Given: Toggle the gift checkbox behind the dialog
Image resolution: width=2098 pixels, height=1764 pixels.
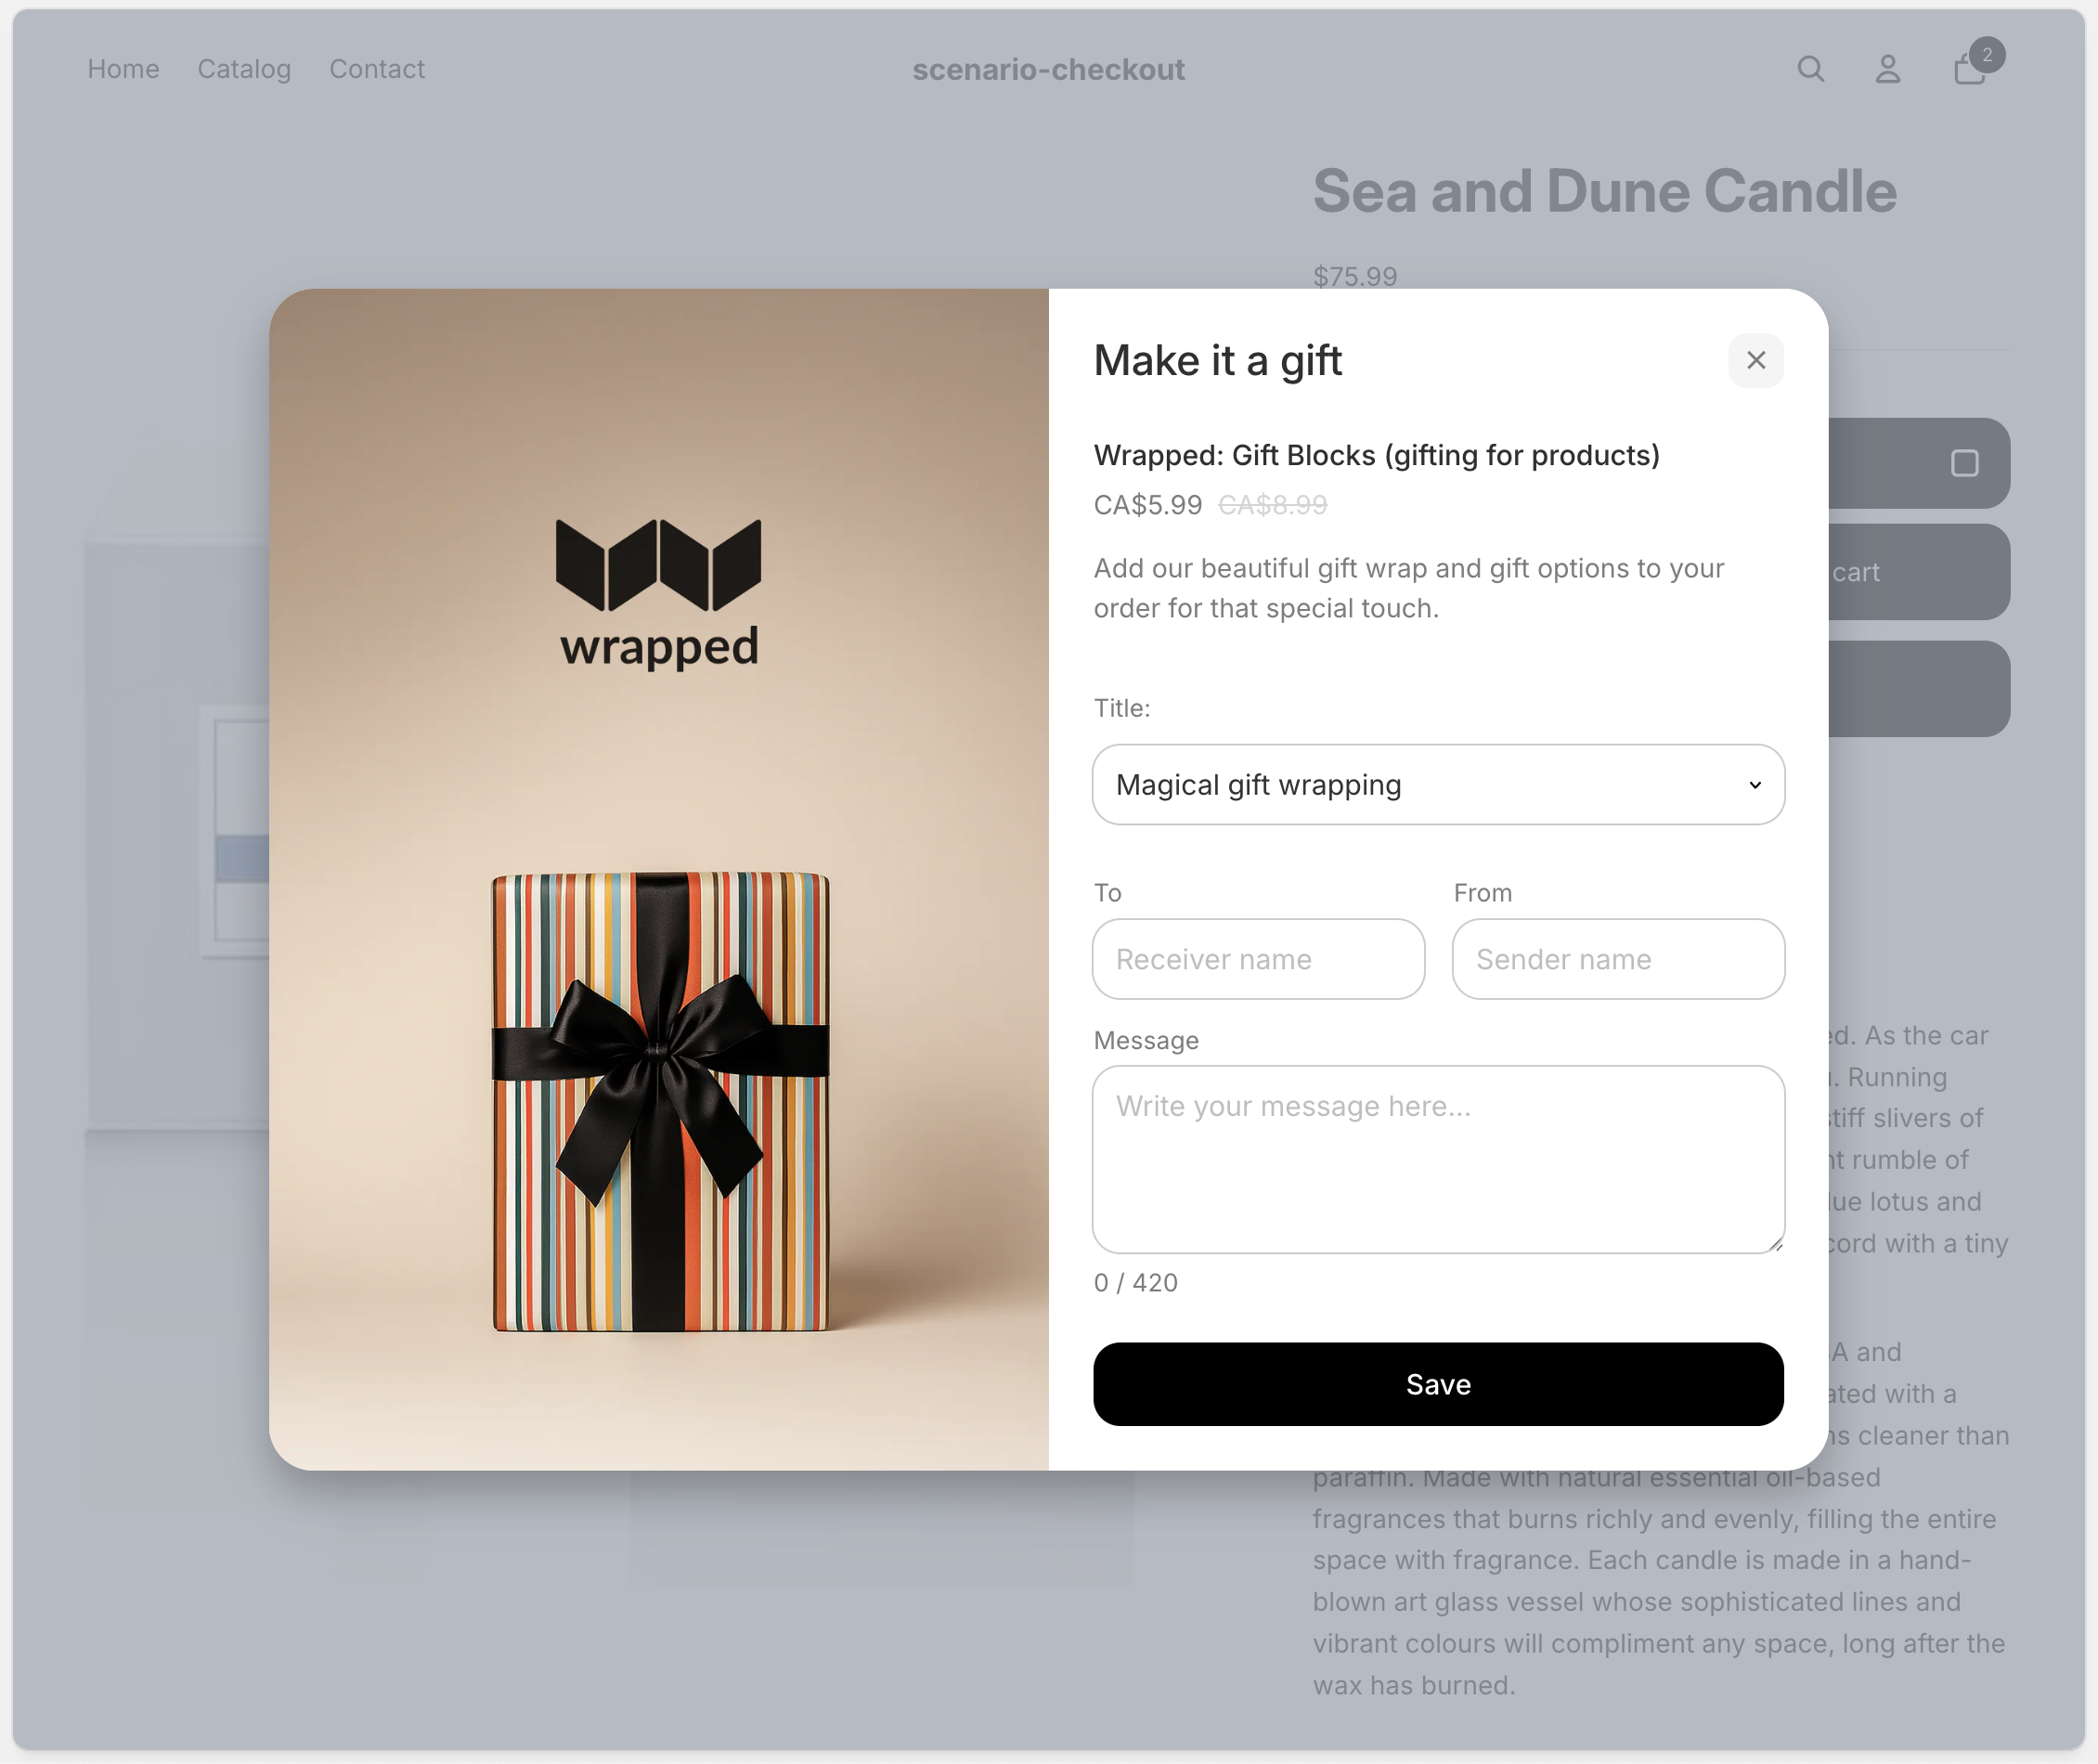Looking at the screenshot, I should click(1964, 463).
